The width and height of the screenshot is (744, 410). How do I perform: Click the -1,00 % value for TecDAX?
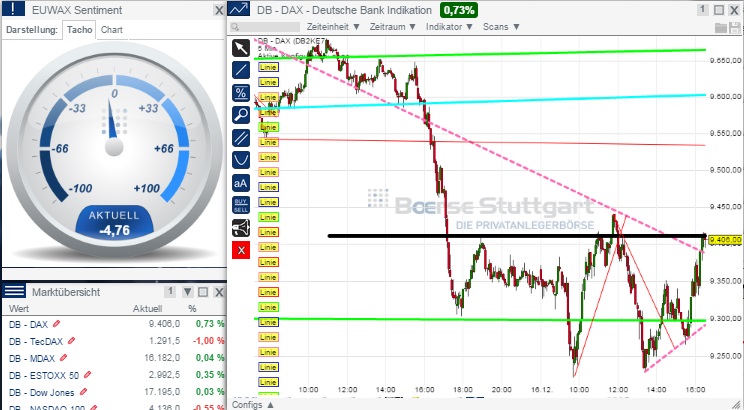tap(209, 341)
